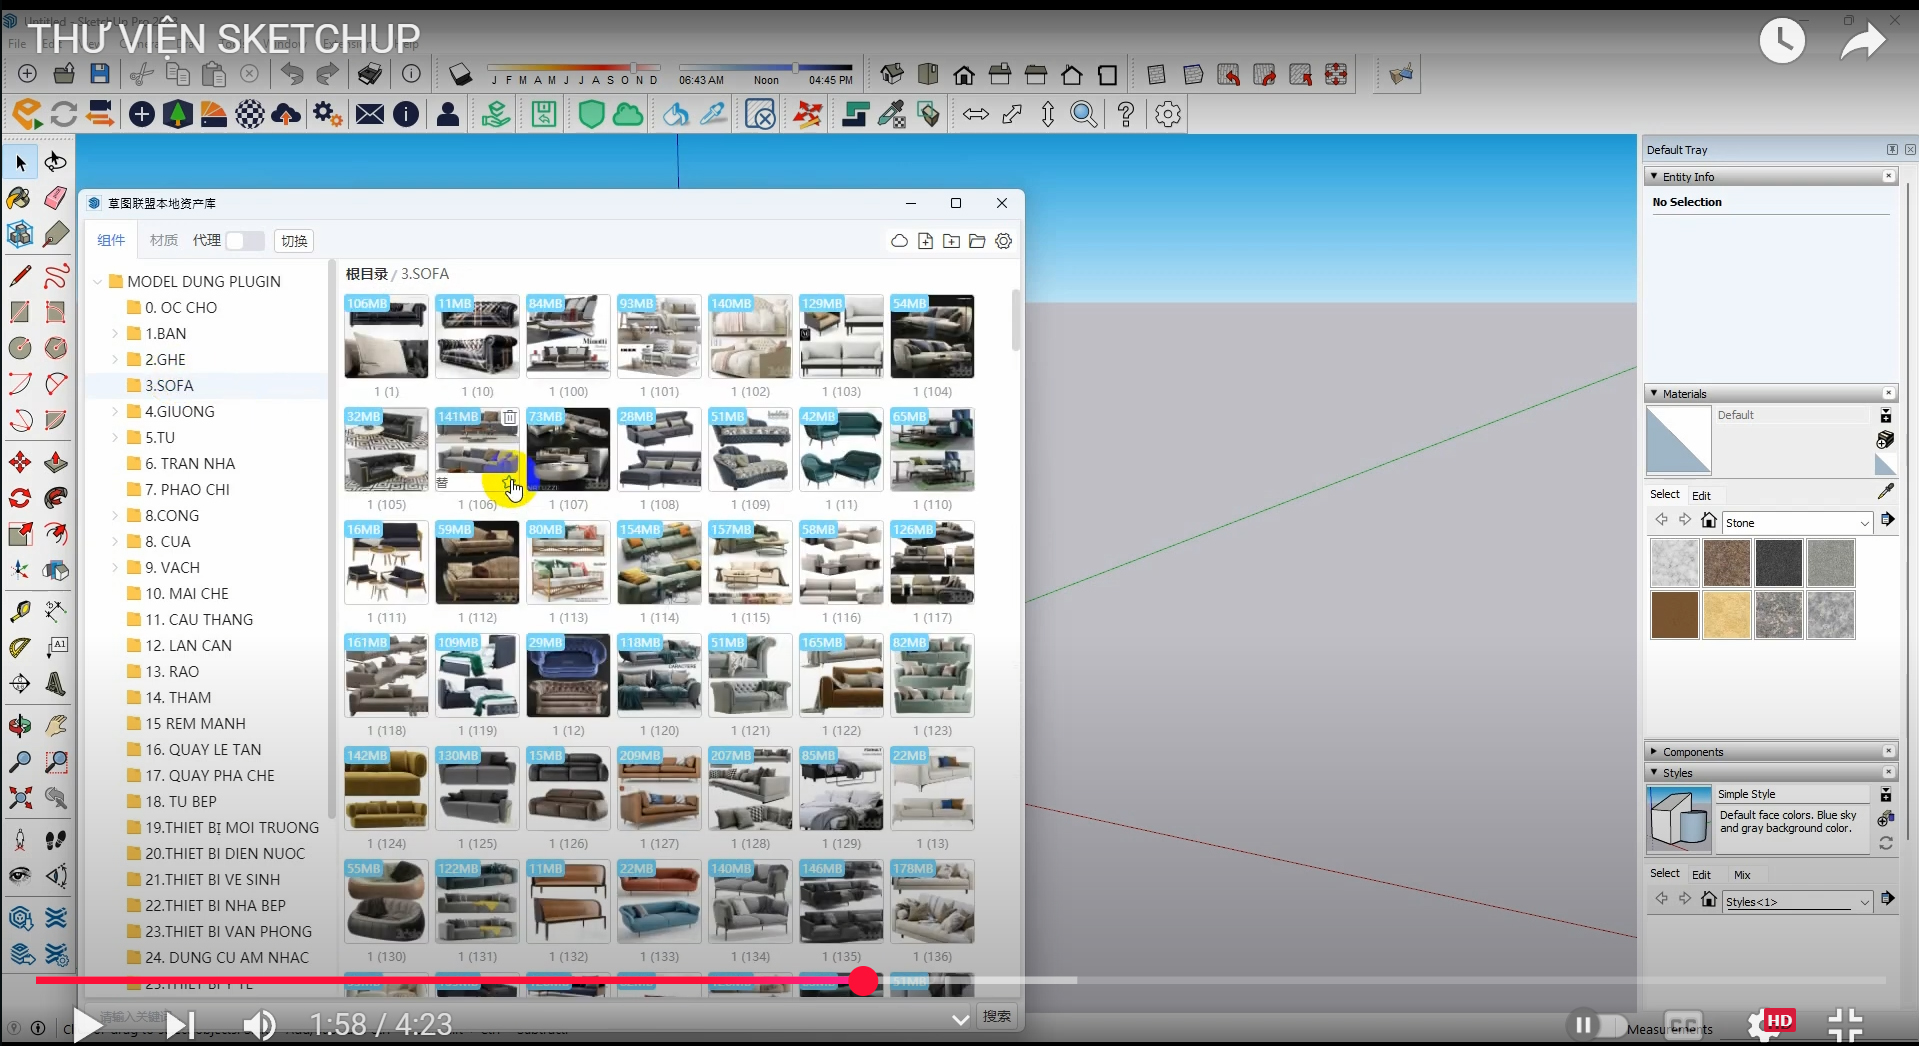
Task: Toggle YouTube autoplay switch
Action: (x=1597, y=1025)
